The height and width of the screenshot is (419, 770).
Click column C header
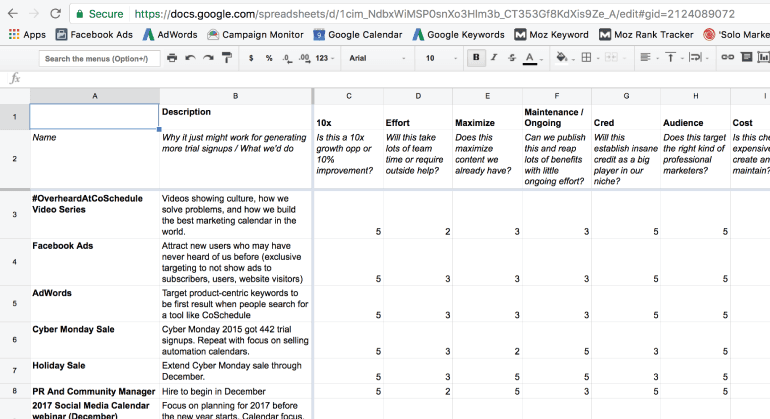click(x=349, y=95)
